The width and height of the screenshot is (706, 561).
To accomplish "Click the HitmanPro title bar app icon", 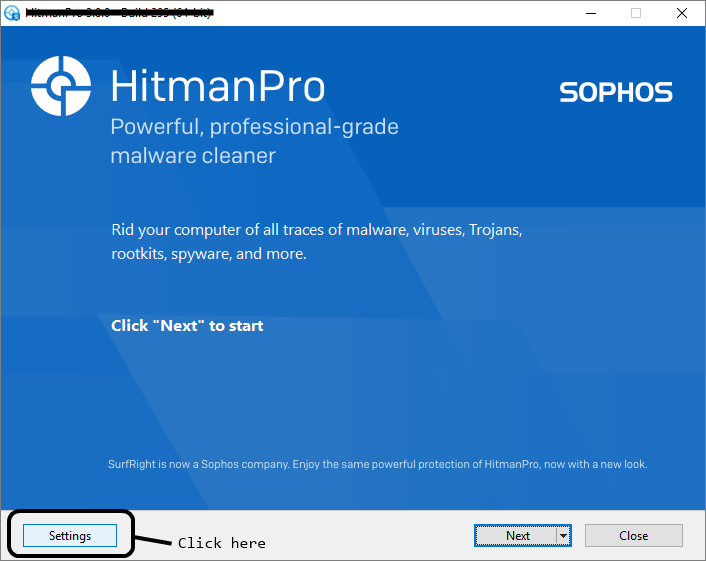I will 12,13.
